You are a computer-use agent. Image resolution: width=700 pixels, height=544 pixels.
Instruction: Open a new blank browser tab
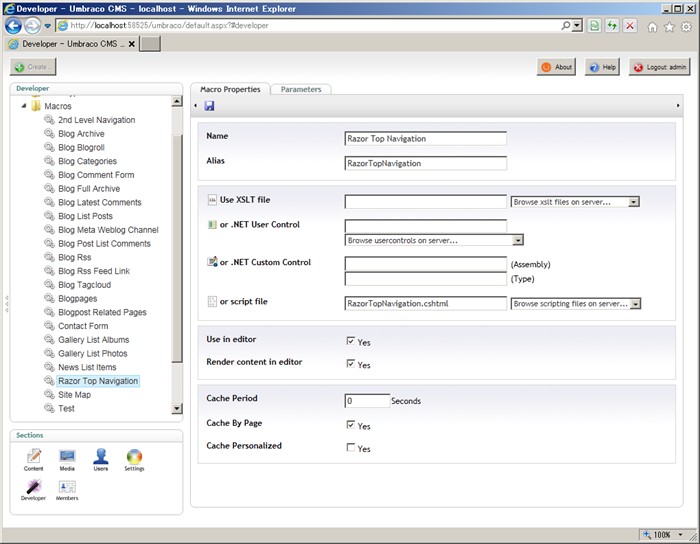pyautogui.click(x=150, y=44)
